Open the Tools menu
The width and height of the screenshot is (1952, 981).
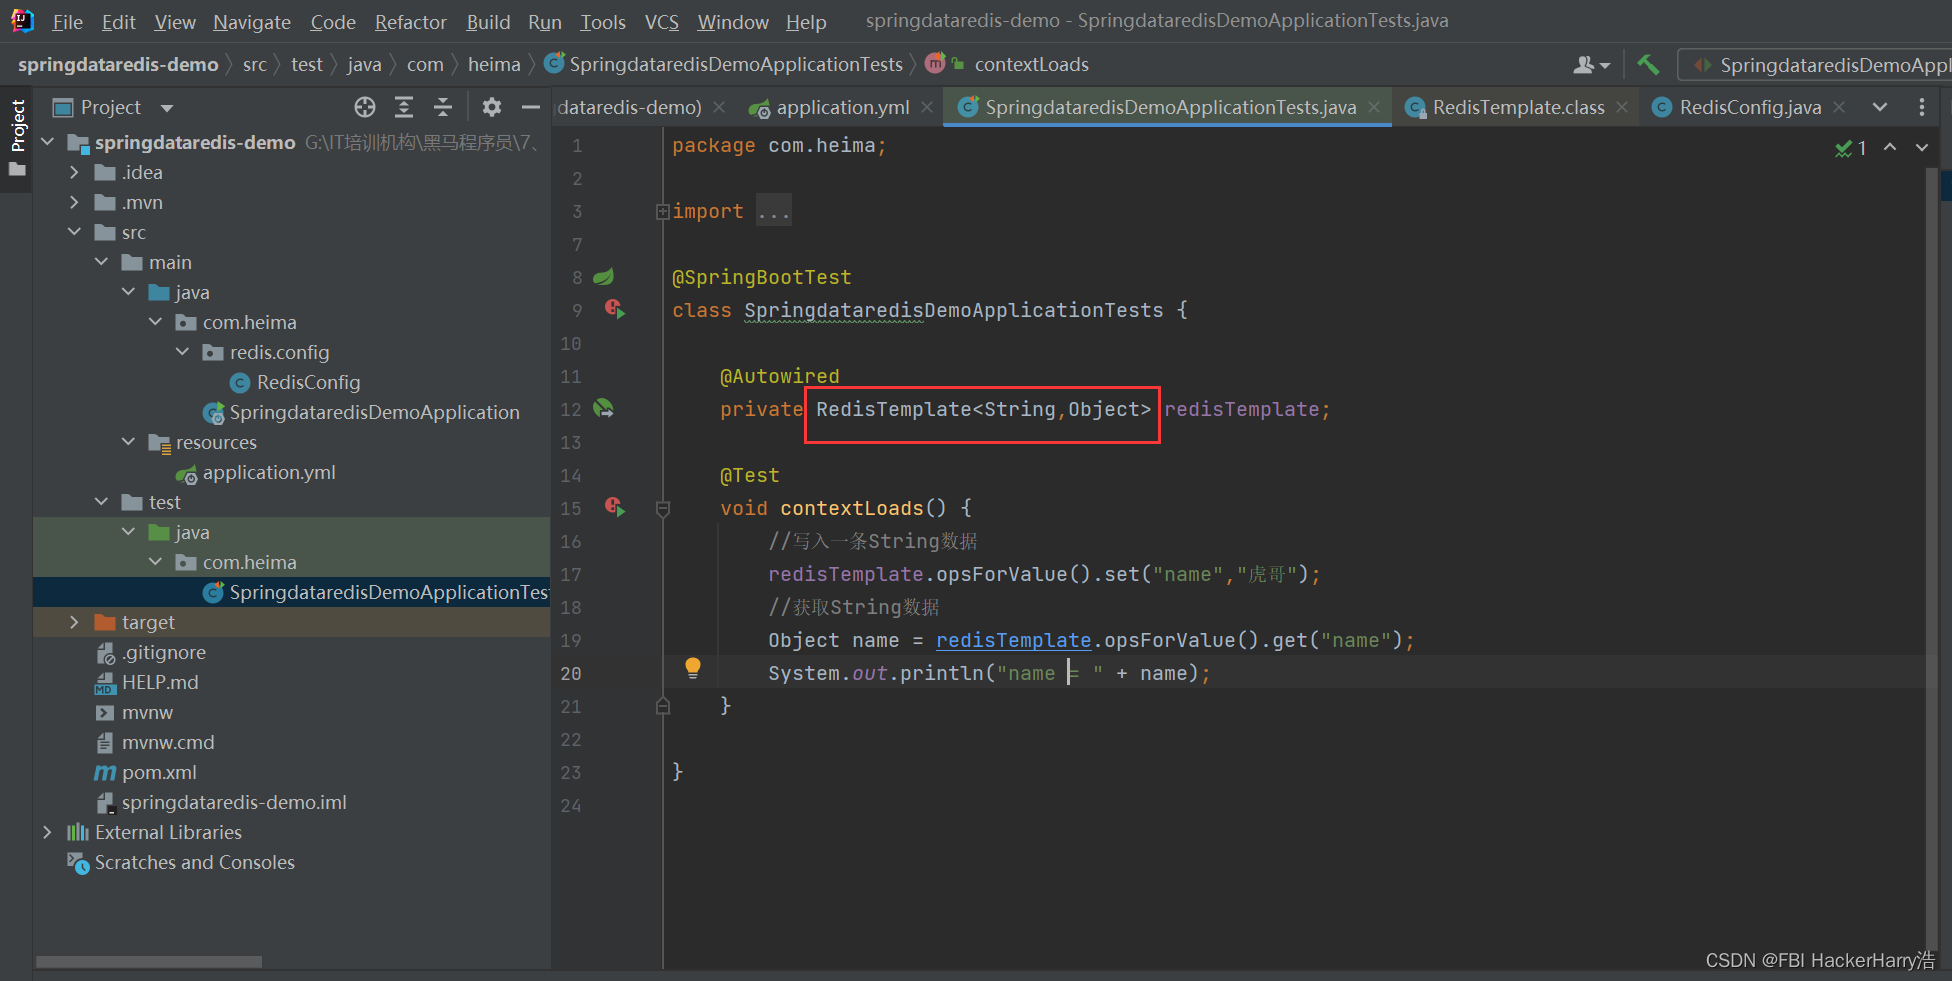602,22
